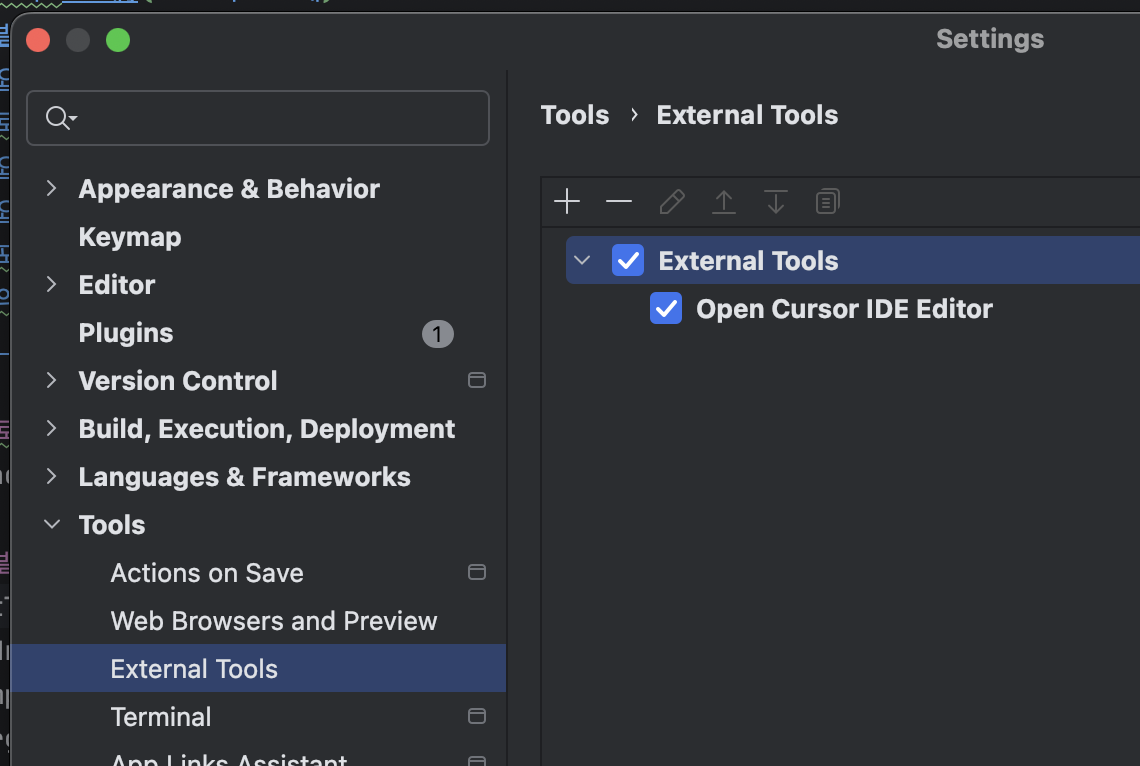Disable the Open Cursor IDE Editor checkbox
The height and width of the screenshot is (766, 1140).
pyautogui.click(x=666, y=309)
